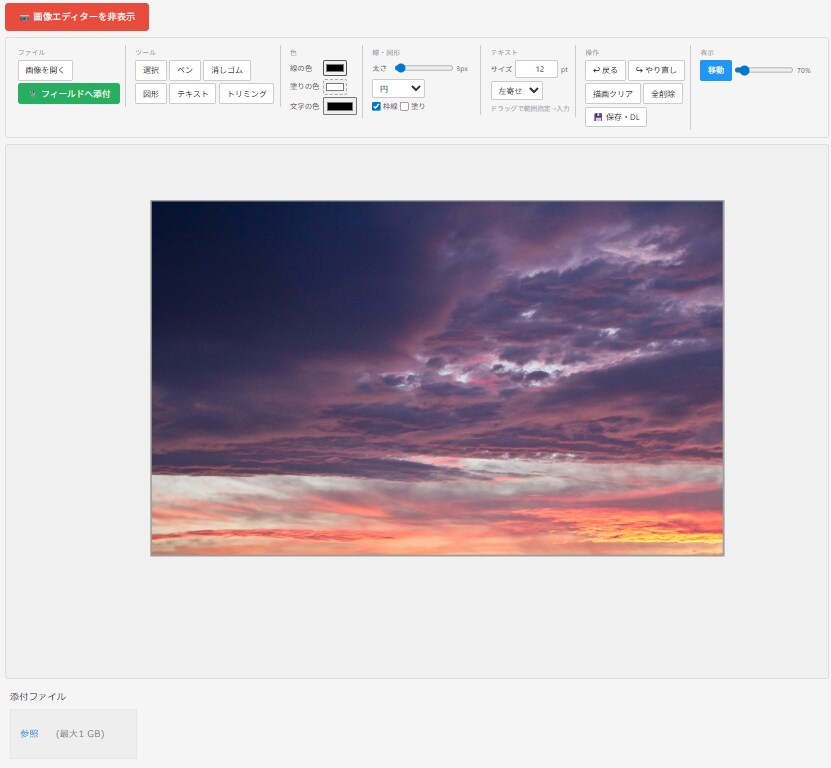Click the text サイズ input field

[536, 69]
